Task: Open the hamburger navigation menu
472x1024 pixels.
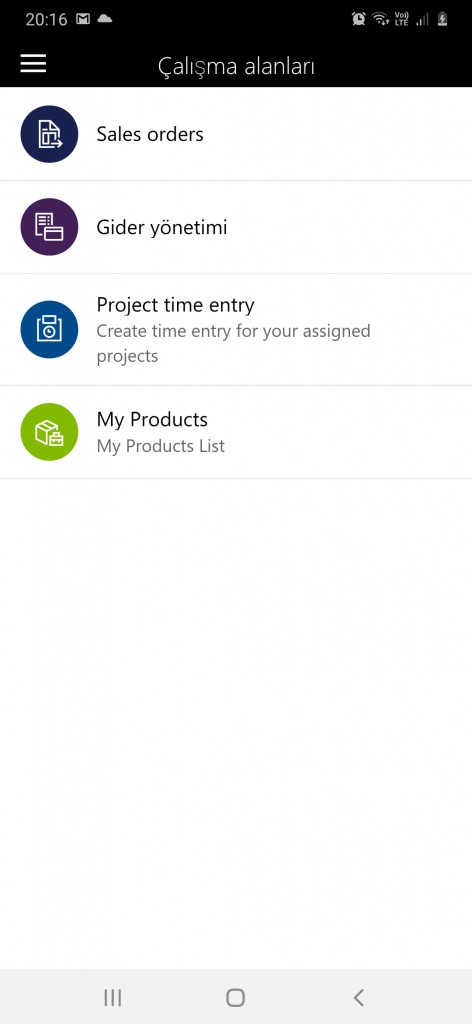Action: click(x=33, y=63)
